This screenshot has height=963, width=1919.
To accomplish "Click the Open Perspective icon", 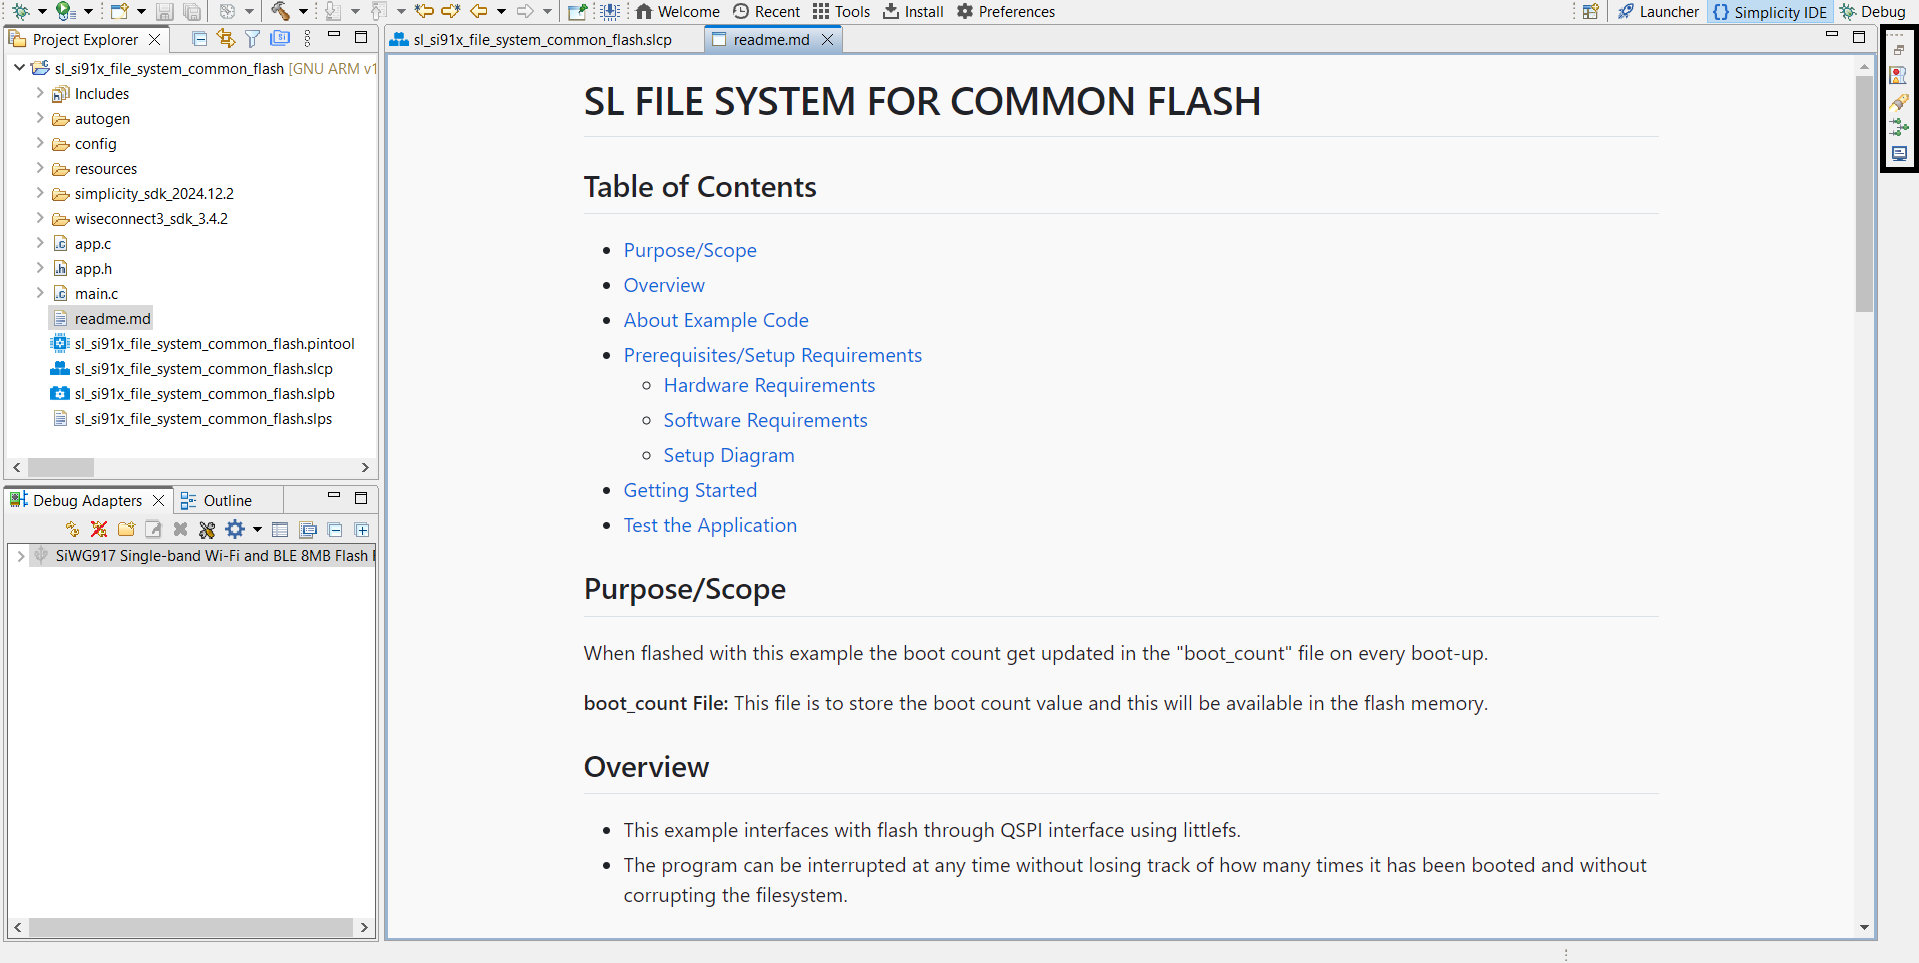I will [1590, 12].
